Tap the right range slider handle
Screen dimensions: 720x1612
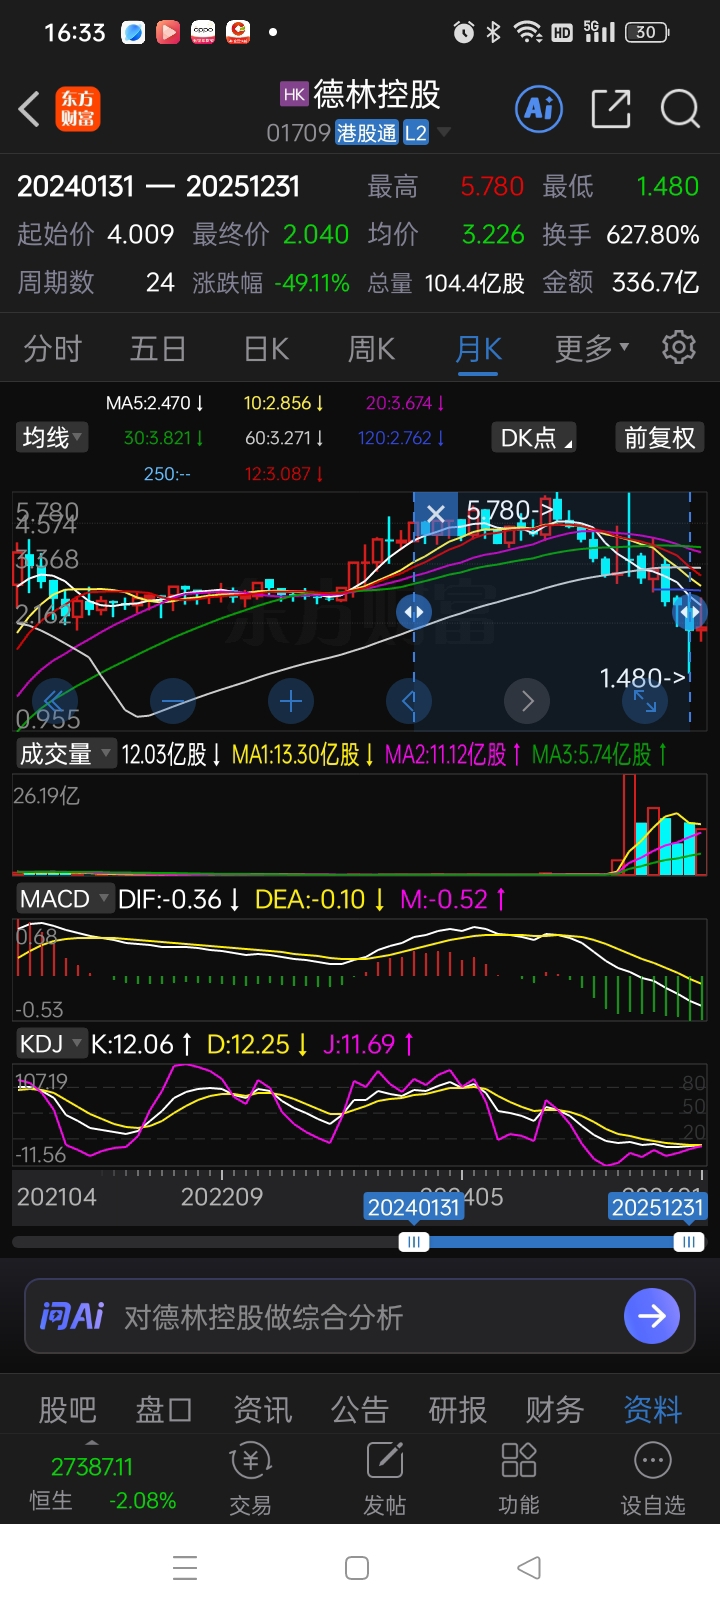(688, 1242)
